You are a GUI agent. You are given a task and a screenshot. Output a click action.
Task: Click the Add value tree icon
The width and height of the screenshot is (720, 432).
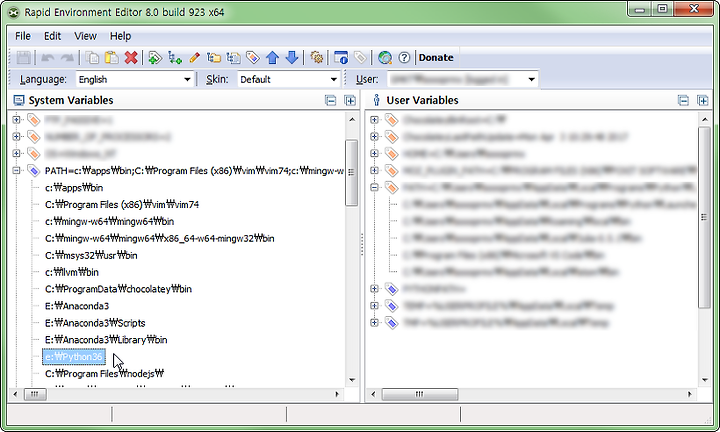click(175, 57)
